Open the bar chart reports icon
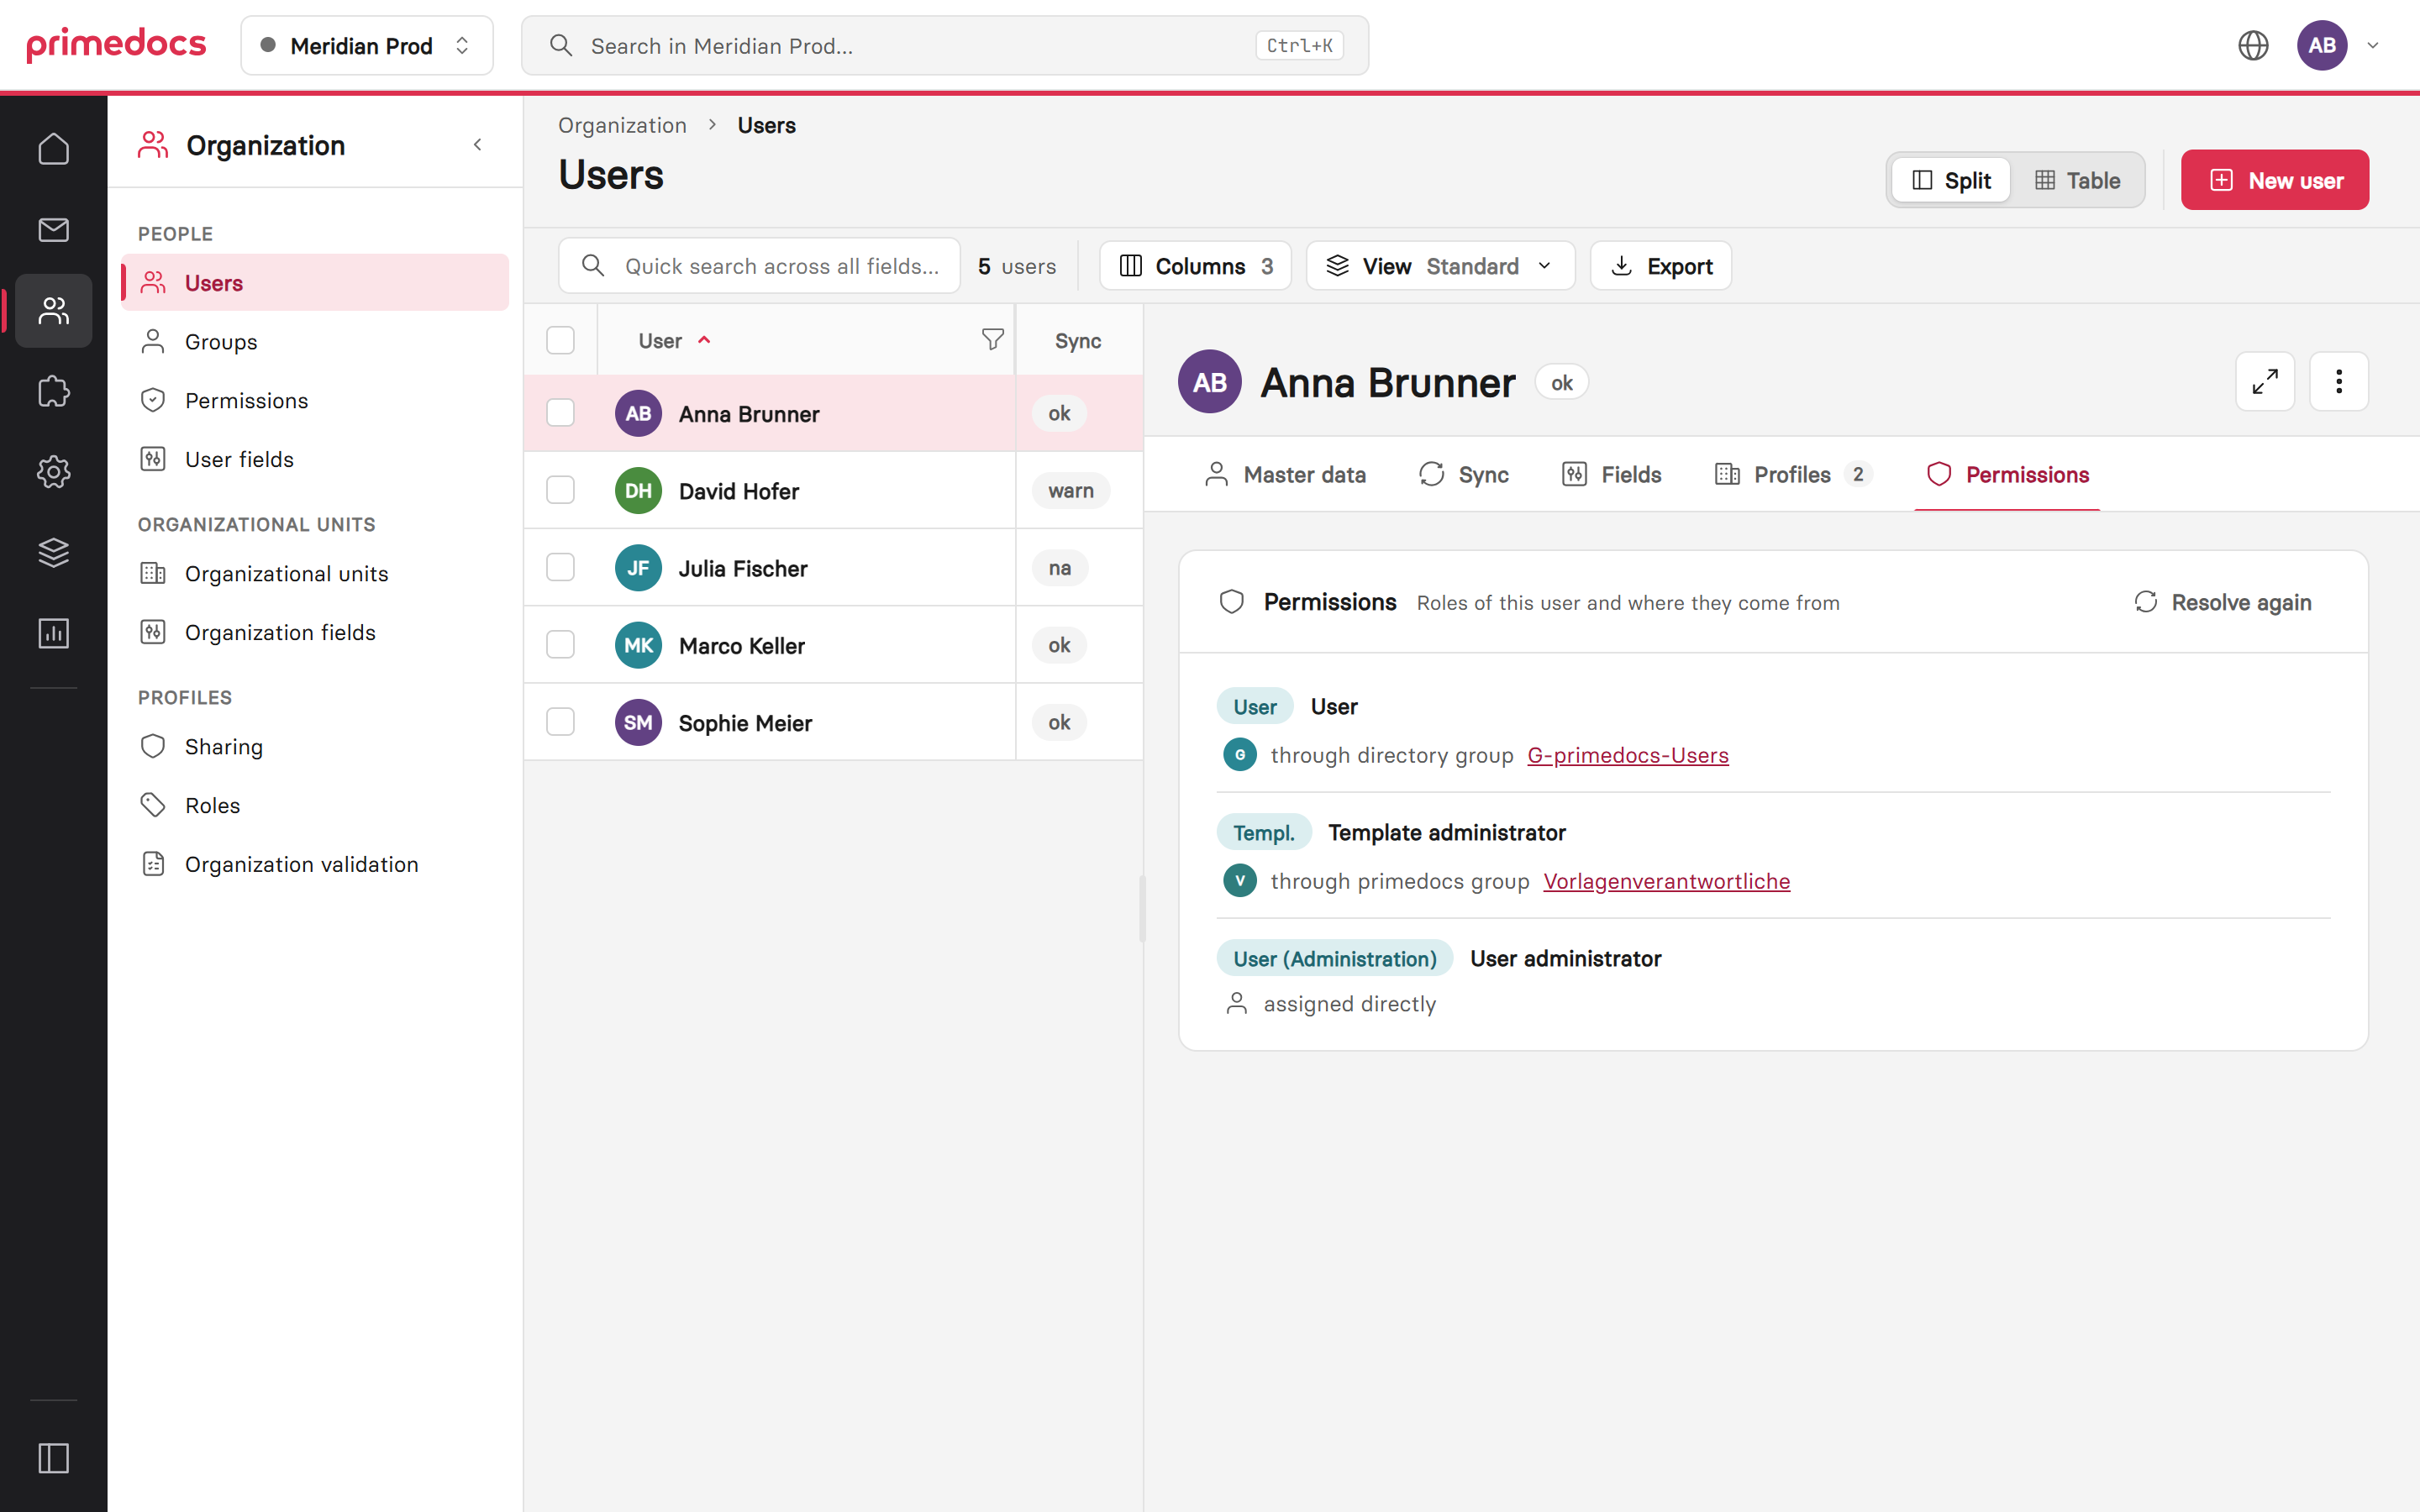Viewport: 2420px width, 1512px height. 53,633
